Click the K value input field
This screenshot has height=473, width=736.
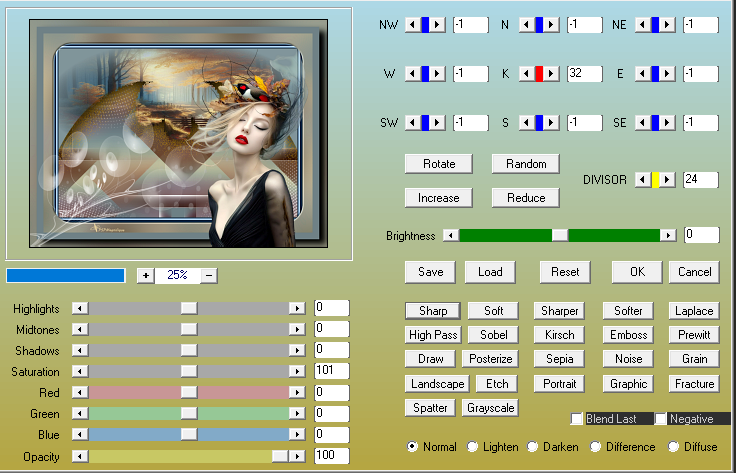tap(585, 74)
